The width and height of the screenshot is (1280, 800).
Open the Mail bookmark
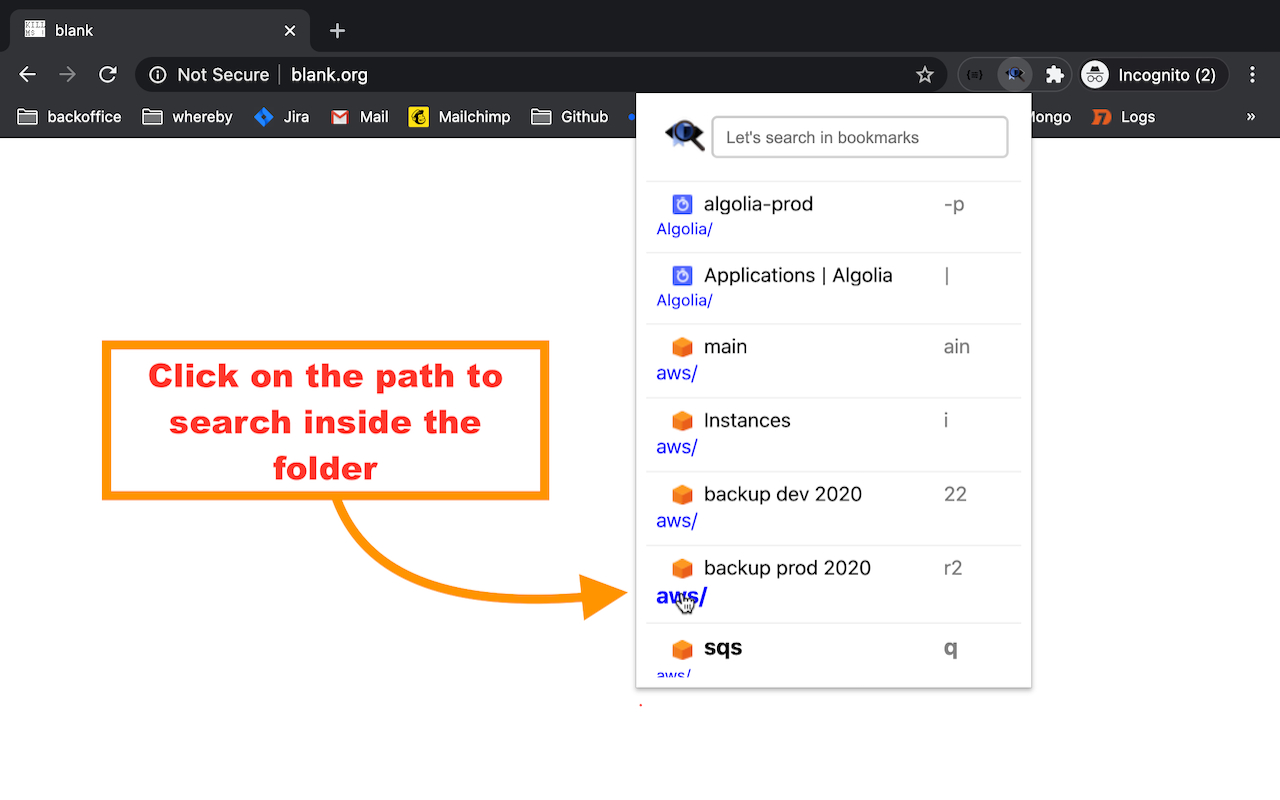(x=359, y=117)
